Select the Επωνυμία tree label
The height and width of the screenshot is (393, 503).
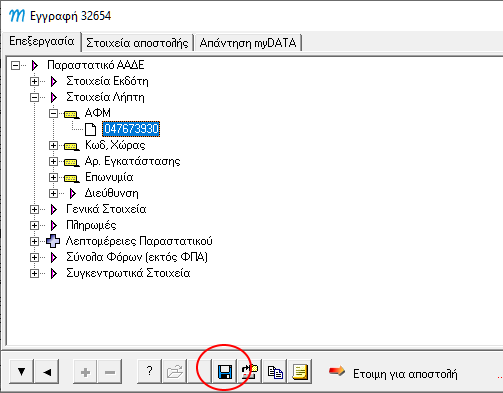click(109, 177)
